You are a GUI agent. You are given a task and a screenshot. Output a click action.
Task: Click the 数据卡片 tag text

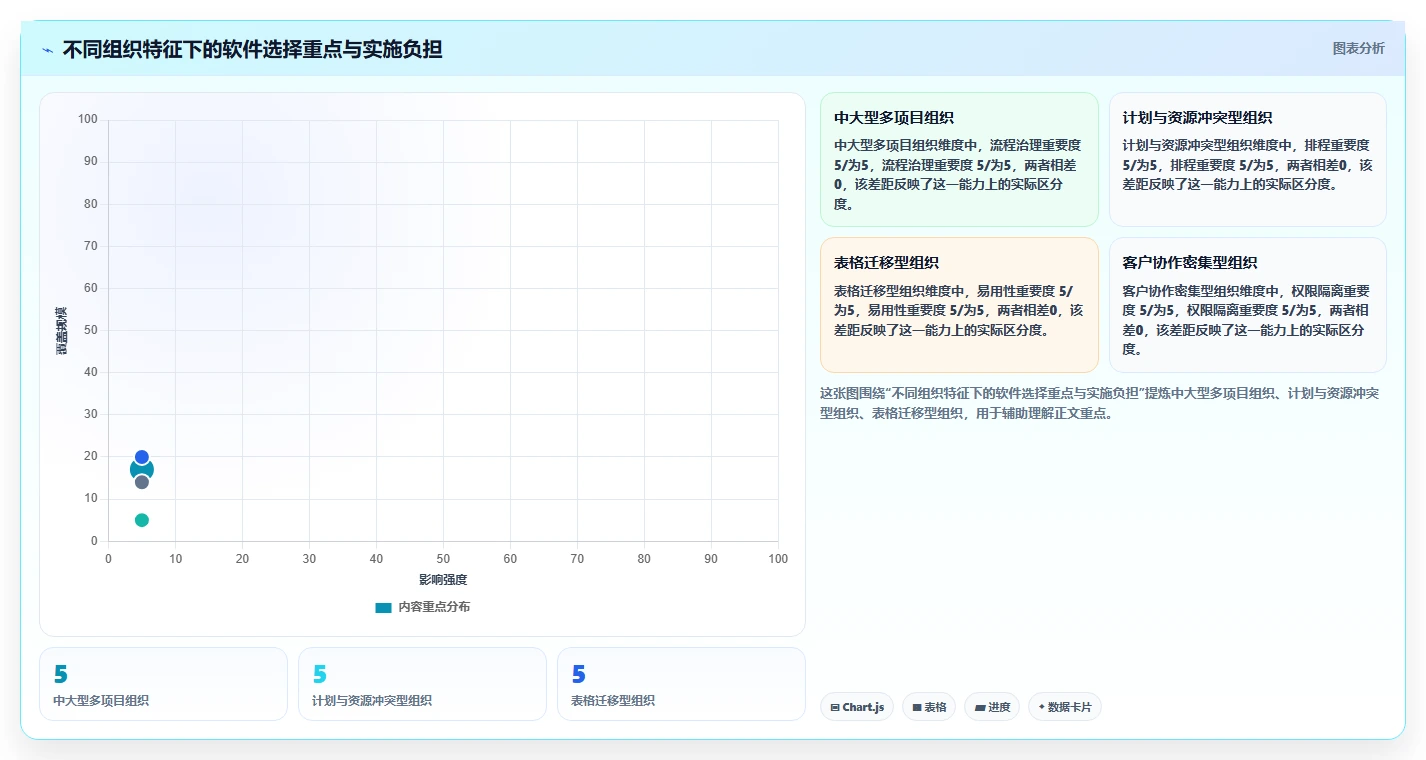pyautogui.click(x=1070, y=707)
